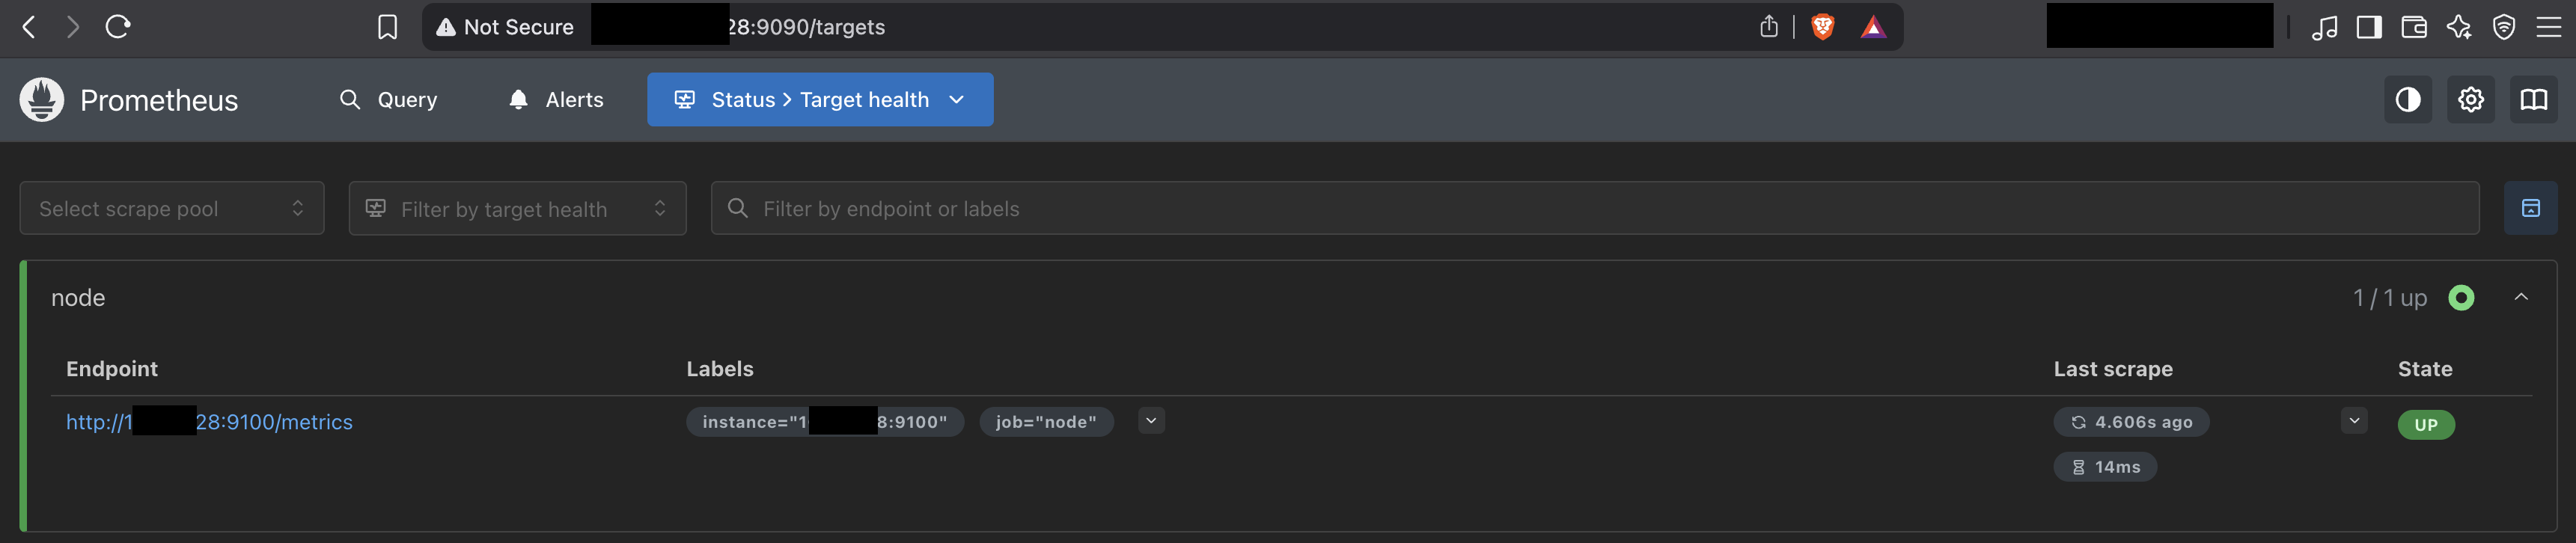Click the Brave Shields lion icon
Image resolution: width=2576 pixels, height=543 pixels.
[1822, 27]
